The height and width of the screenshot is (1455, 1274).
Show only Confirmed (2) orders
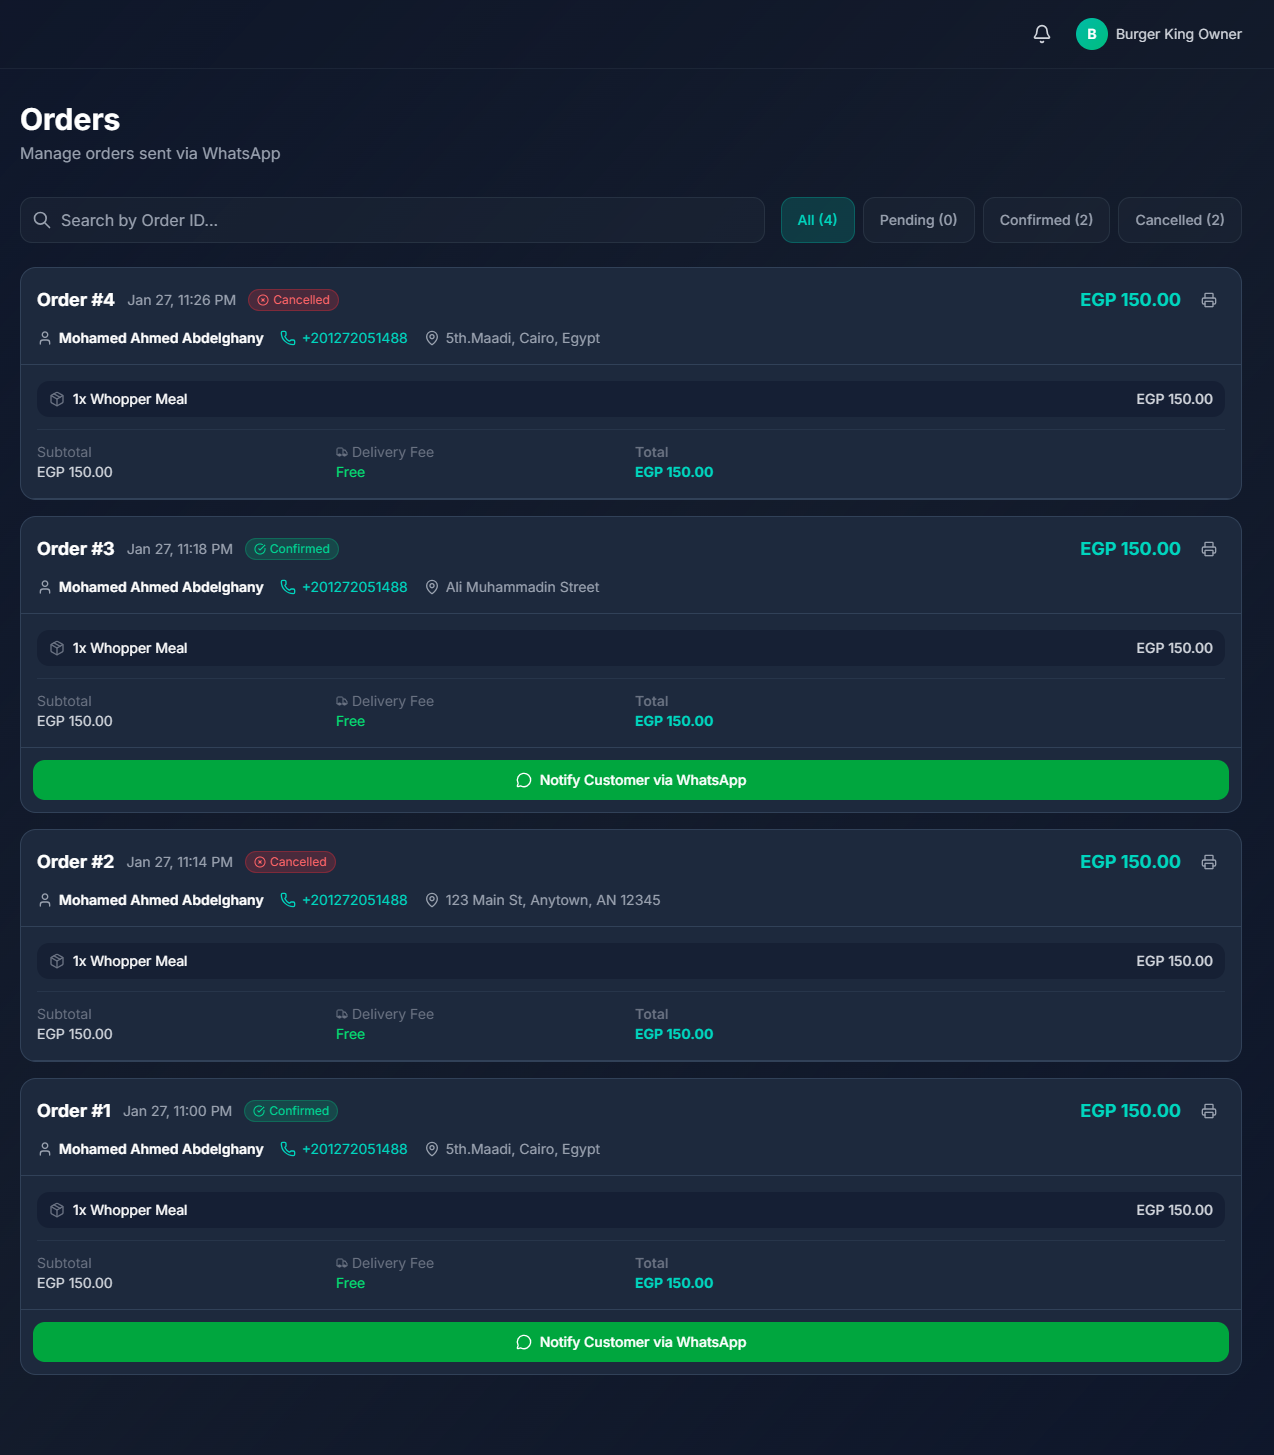[x=1046, y=220]
